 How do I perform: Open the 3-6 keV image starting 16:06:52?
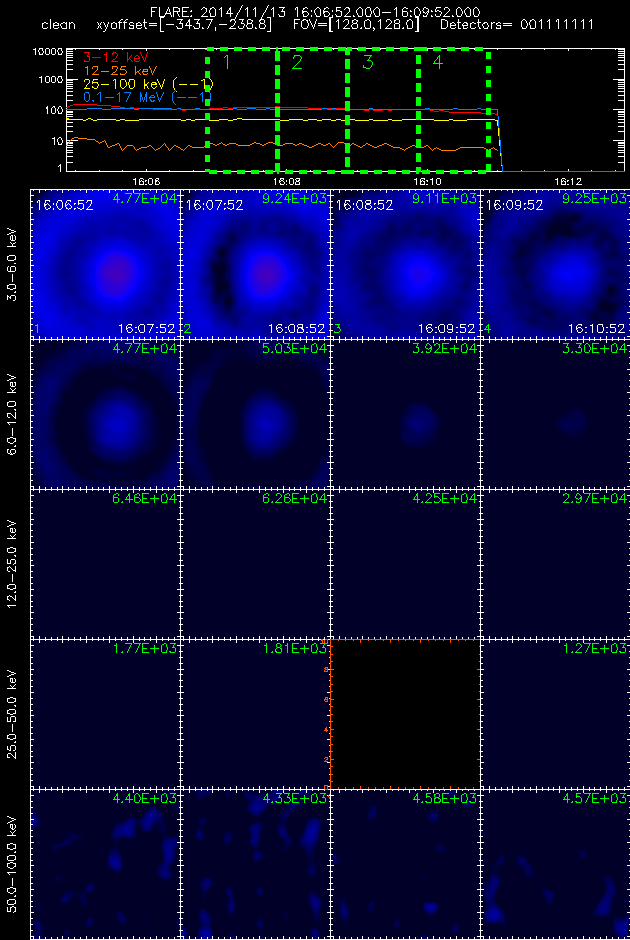coord(105,263)
